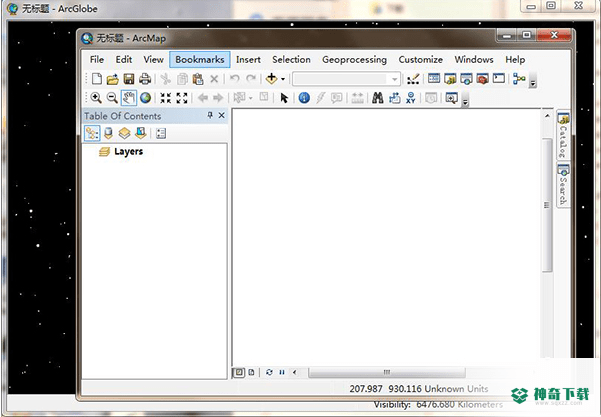This screenshot has width=601, height=417.
Task: Select the Zoom In tool
Action: click(96, 98)
